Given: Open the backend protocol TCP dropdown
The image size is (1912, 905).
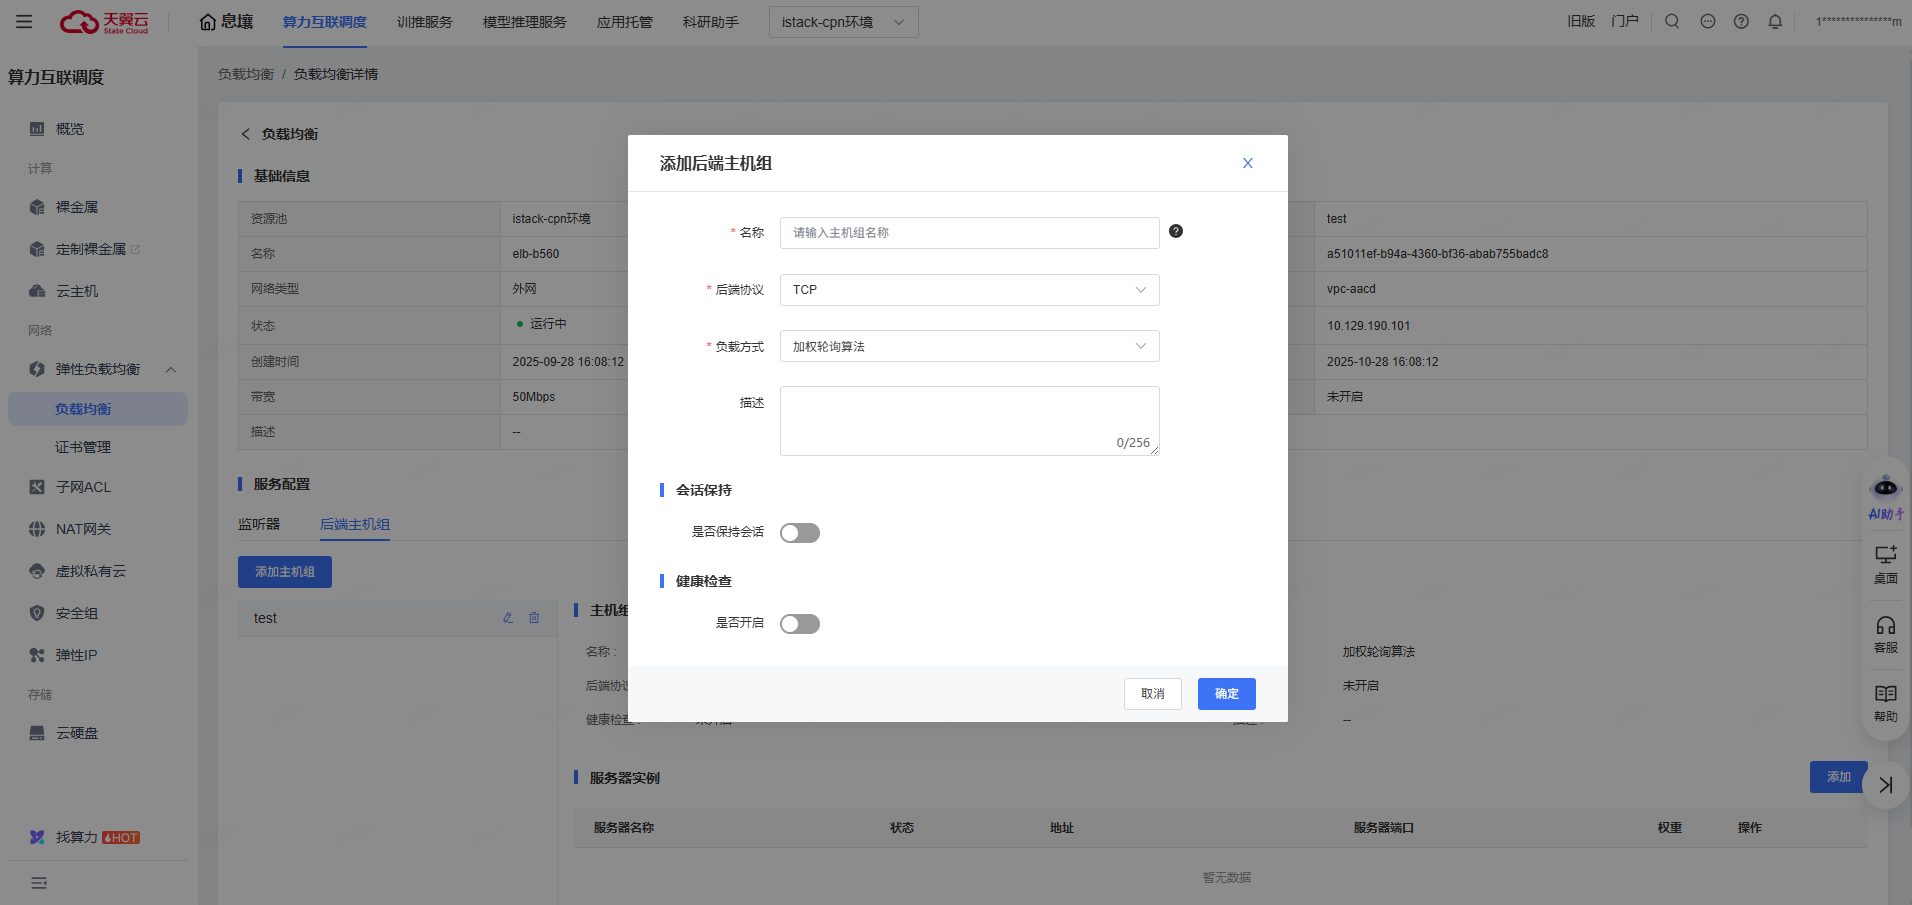Looking at the screenshot, I should click(x=968, y=290).
